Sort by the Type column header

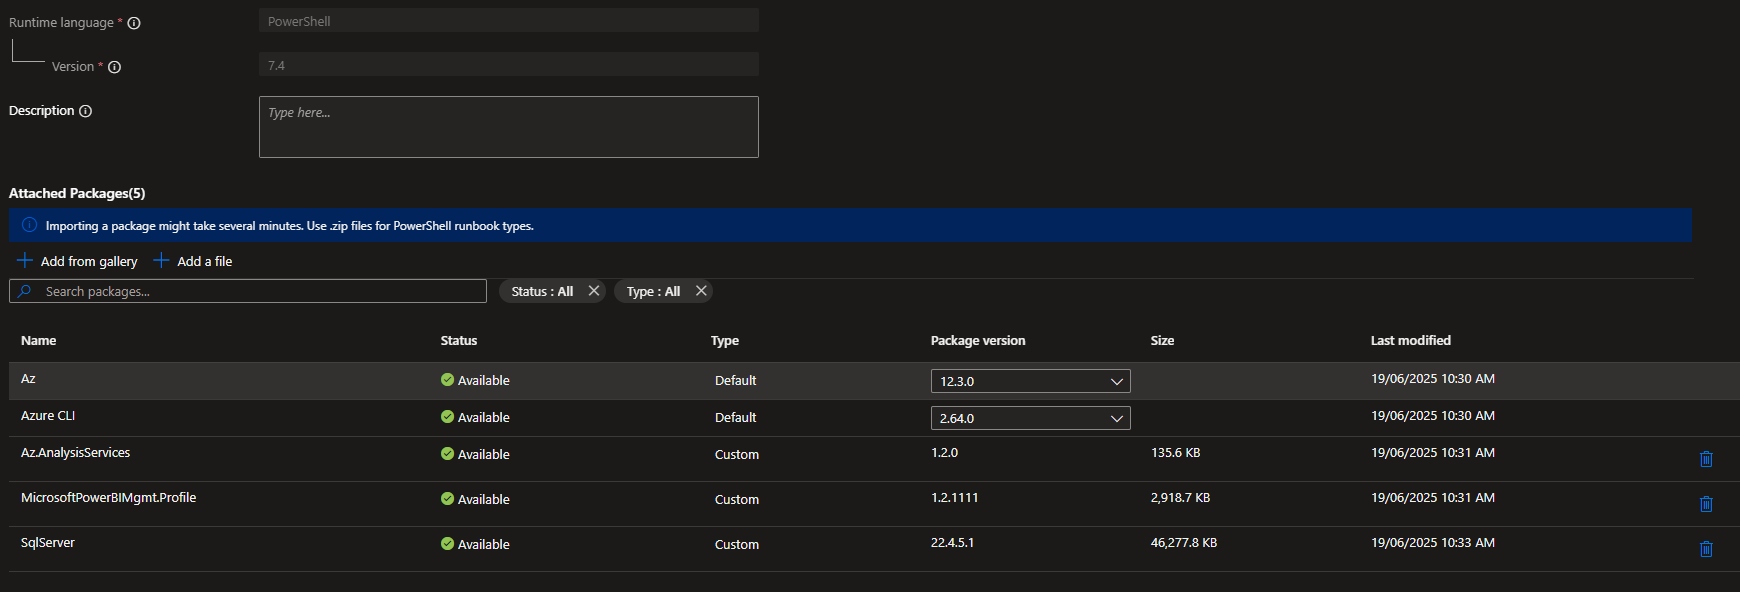(x=725, y=340)
